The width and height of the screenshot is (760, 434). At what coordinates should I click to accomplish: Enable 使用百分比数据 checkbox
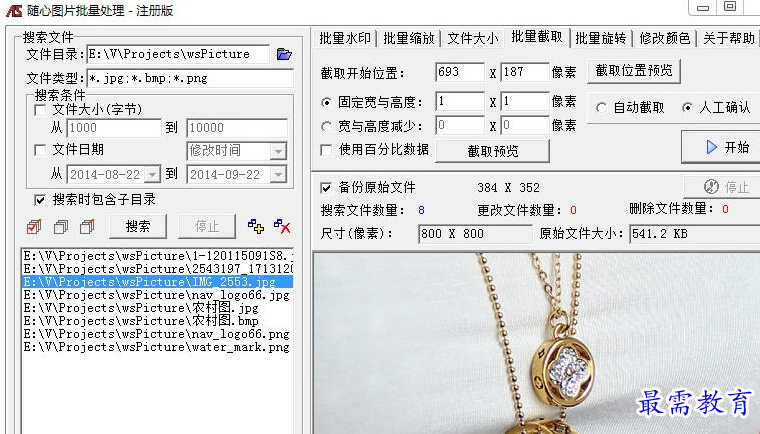point(326,150)
